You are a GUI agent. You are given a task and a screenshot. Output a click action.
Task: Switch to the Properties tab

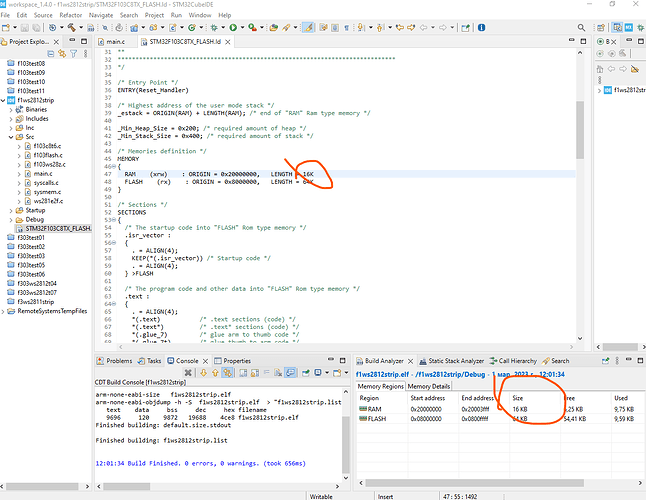232,361
